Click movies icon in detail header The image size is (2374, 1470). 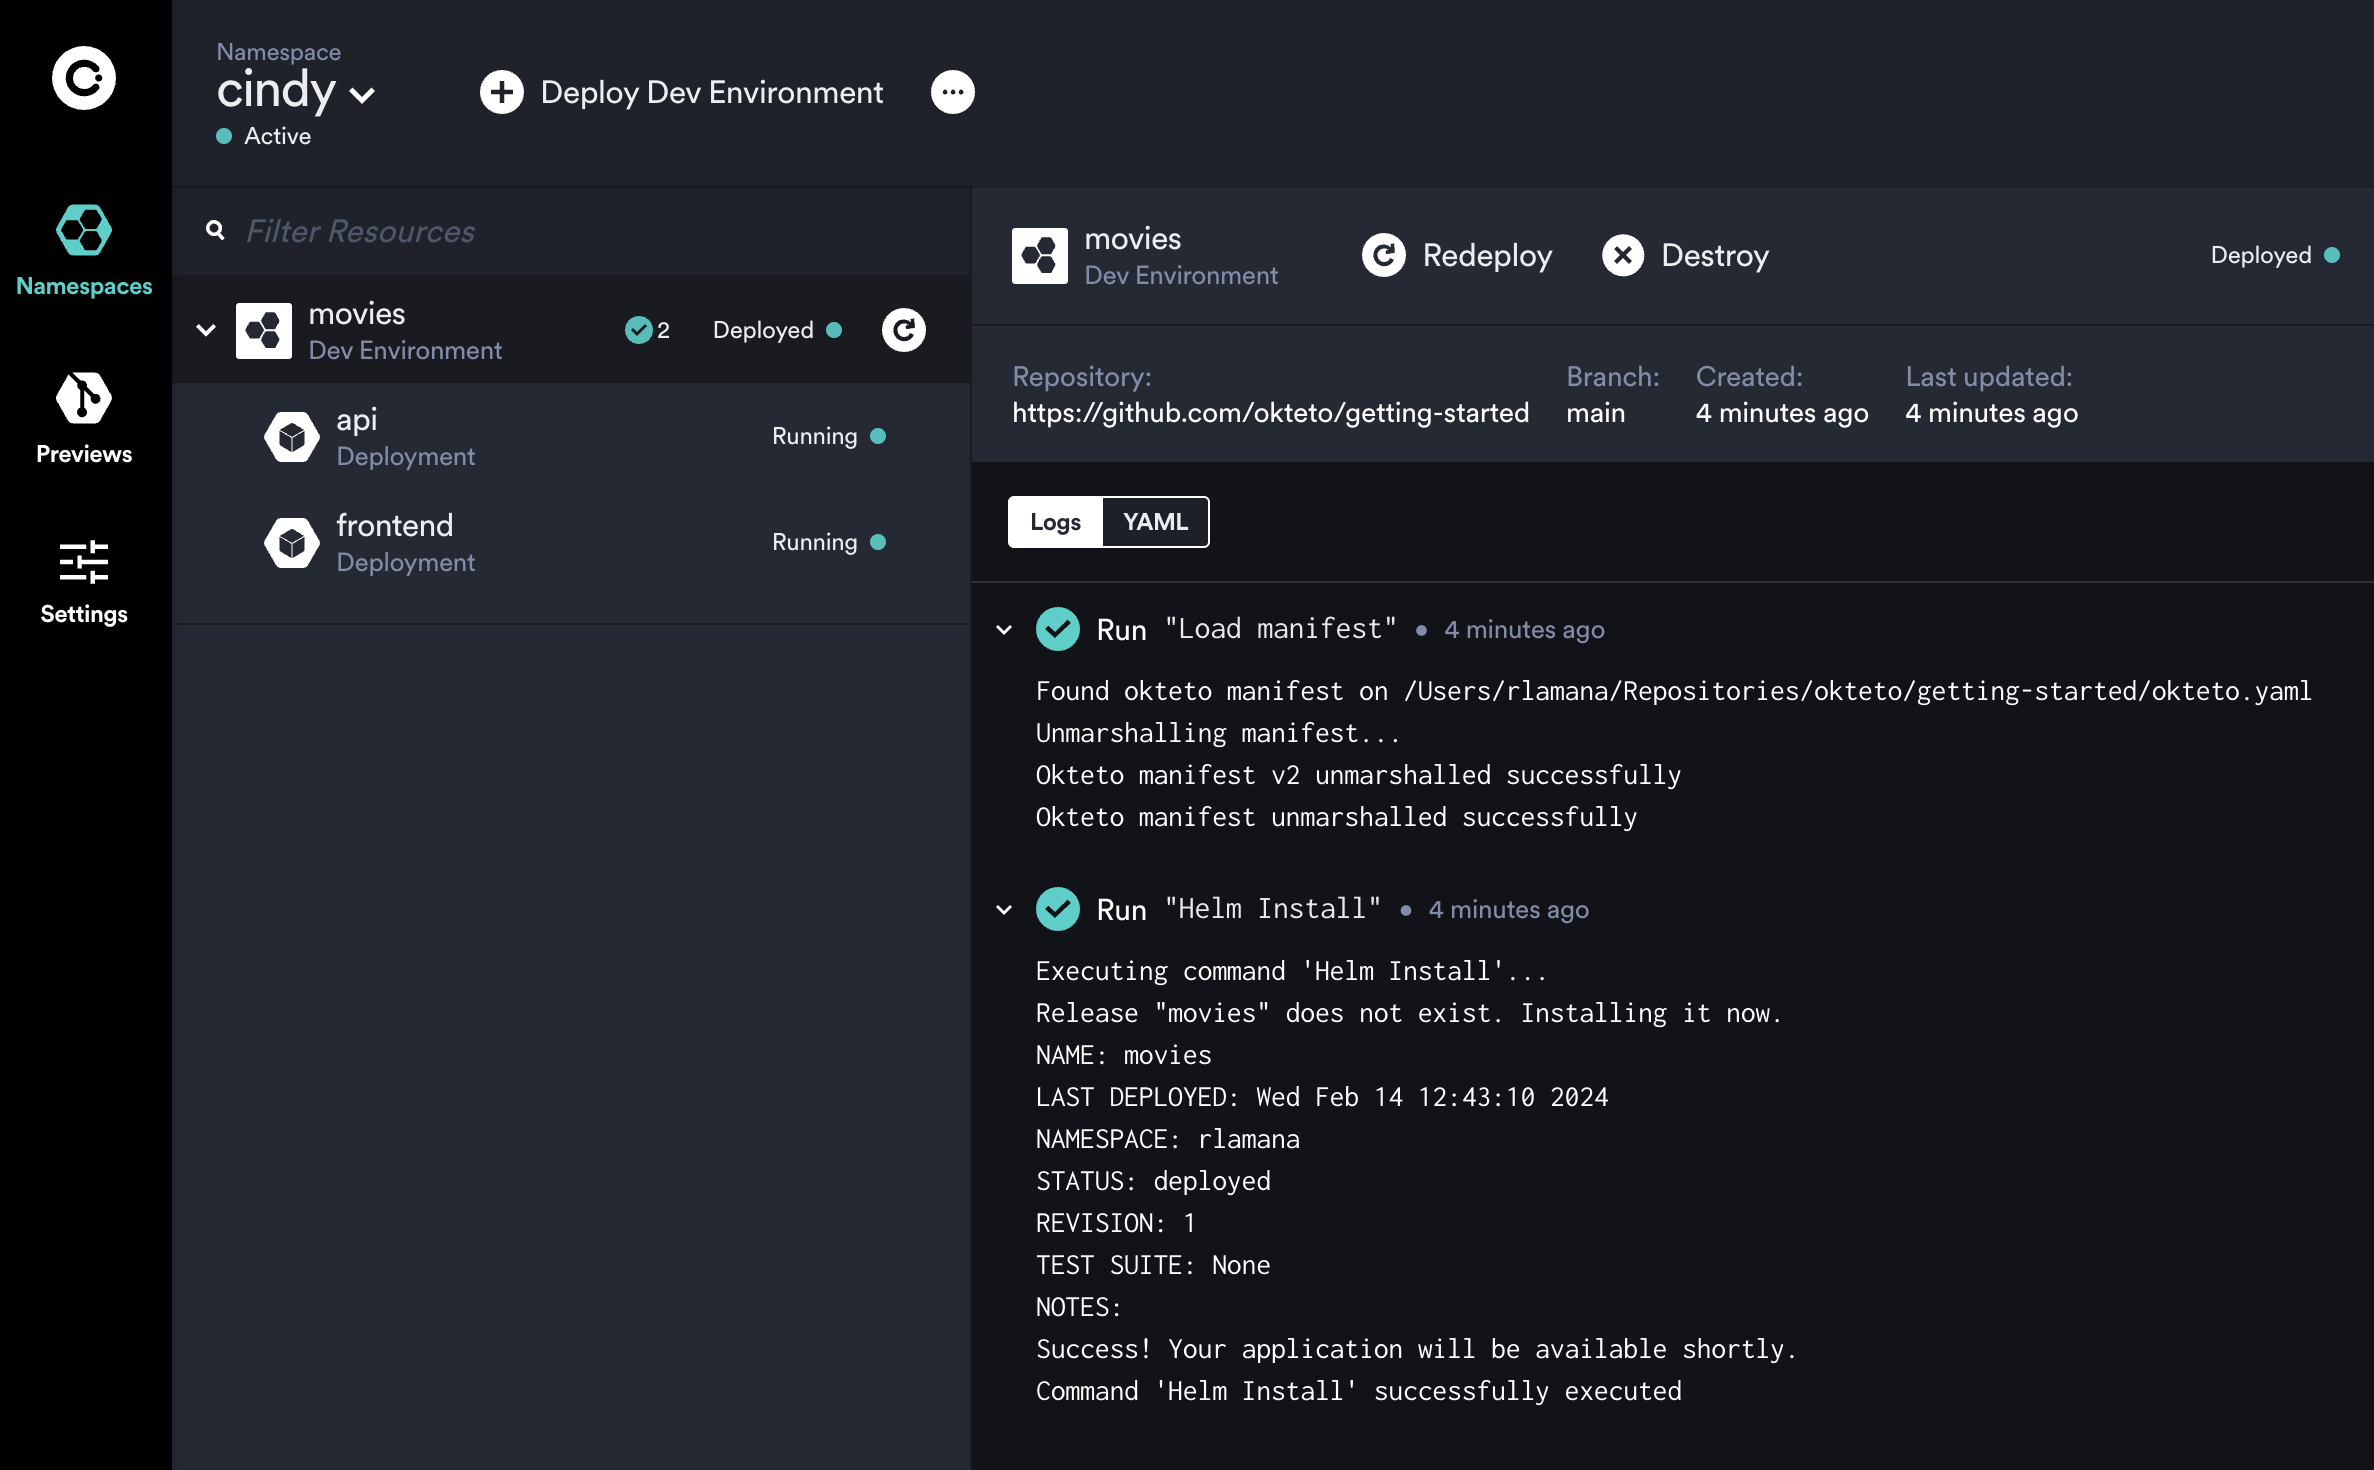coord(1040,256)
